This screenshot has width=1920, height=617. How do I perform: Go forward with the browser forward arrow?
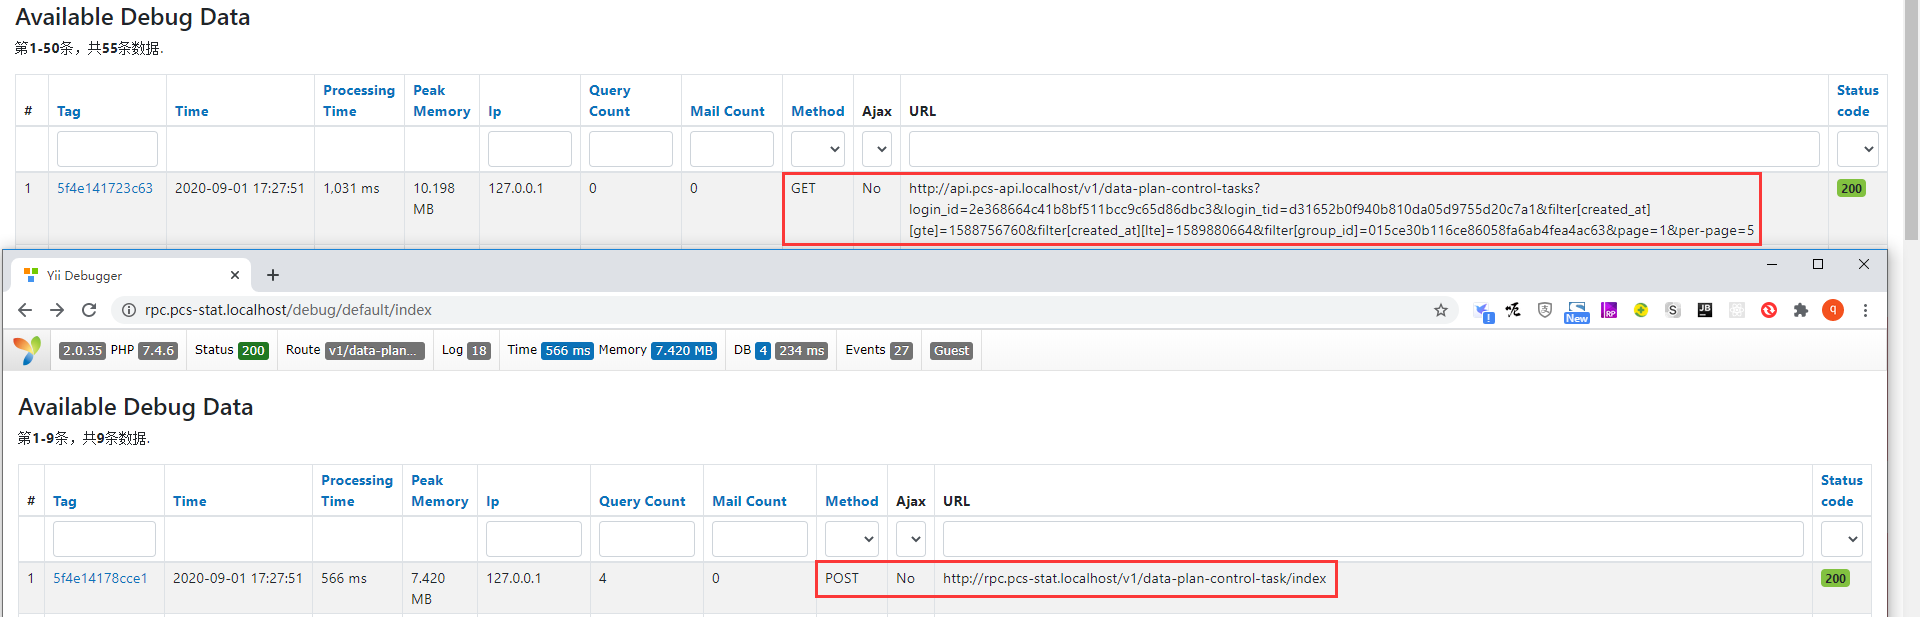[x=57, y=310]
